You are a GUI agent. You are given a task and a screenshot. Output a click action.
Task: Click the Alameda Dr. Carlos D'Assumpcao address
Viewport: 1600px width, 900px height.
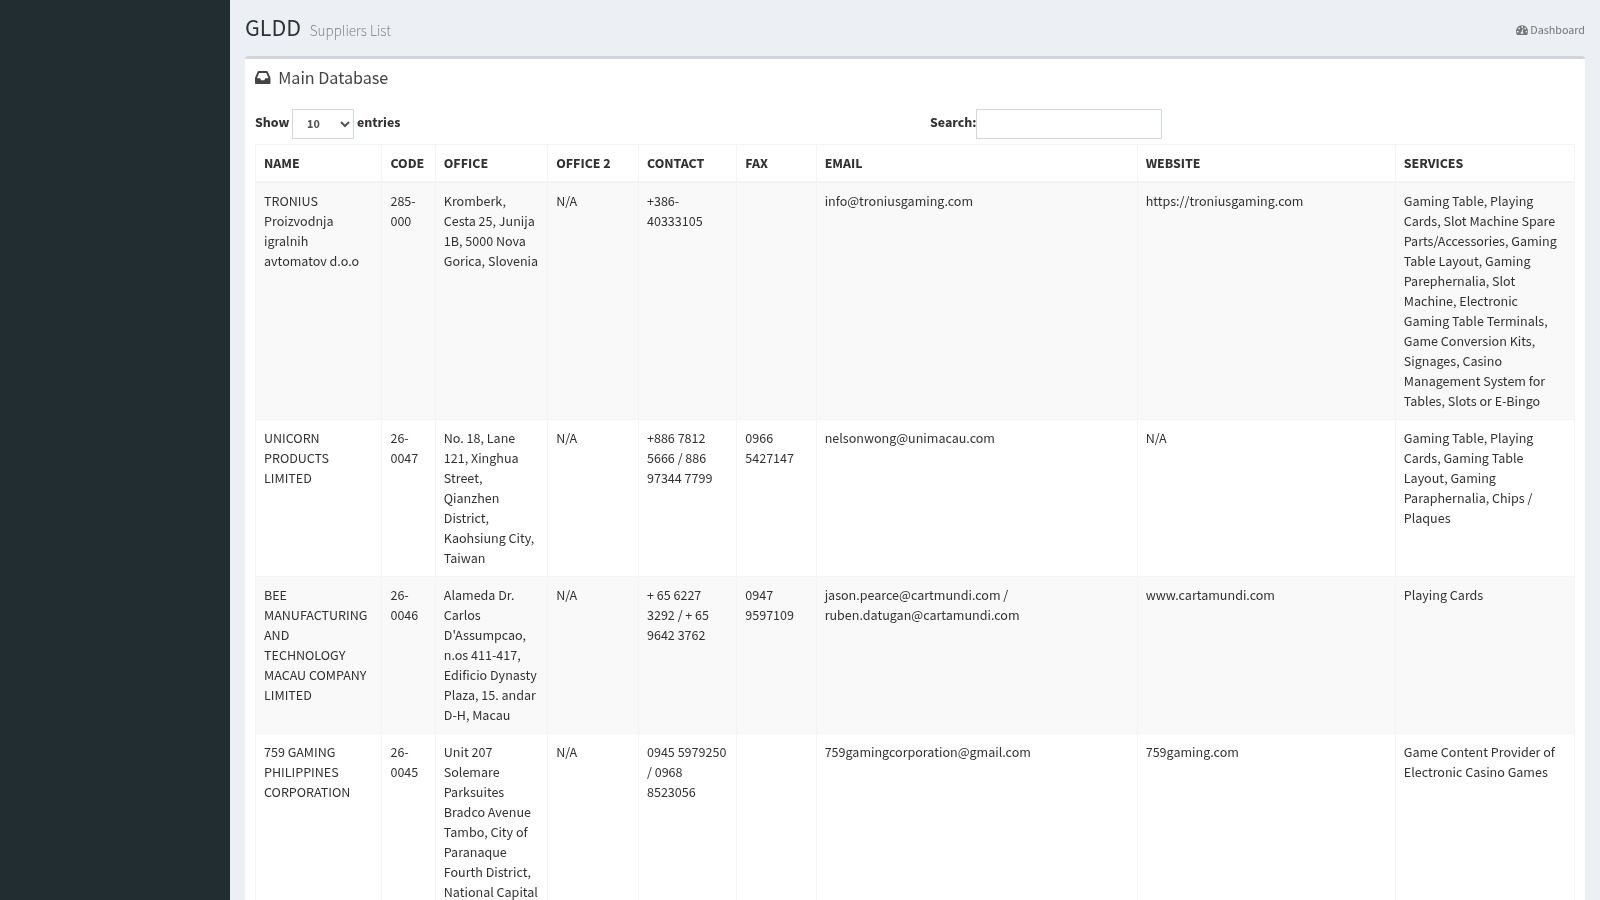point(491,655)
